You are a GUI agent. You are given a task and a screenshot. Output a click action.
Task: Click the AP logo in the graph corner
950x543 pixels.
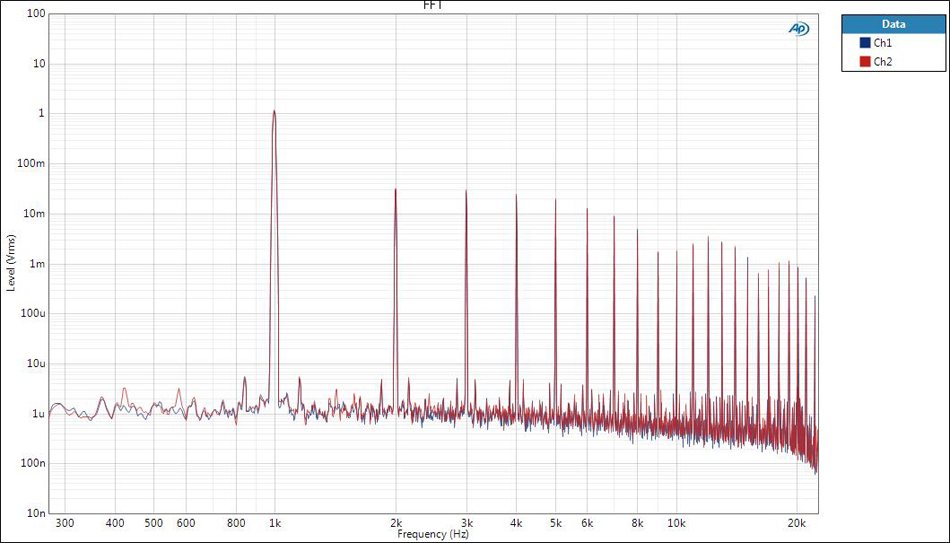coord(799,29)
